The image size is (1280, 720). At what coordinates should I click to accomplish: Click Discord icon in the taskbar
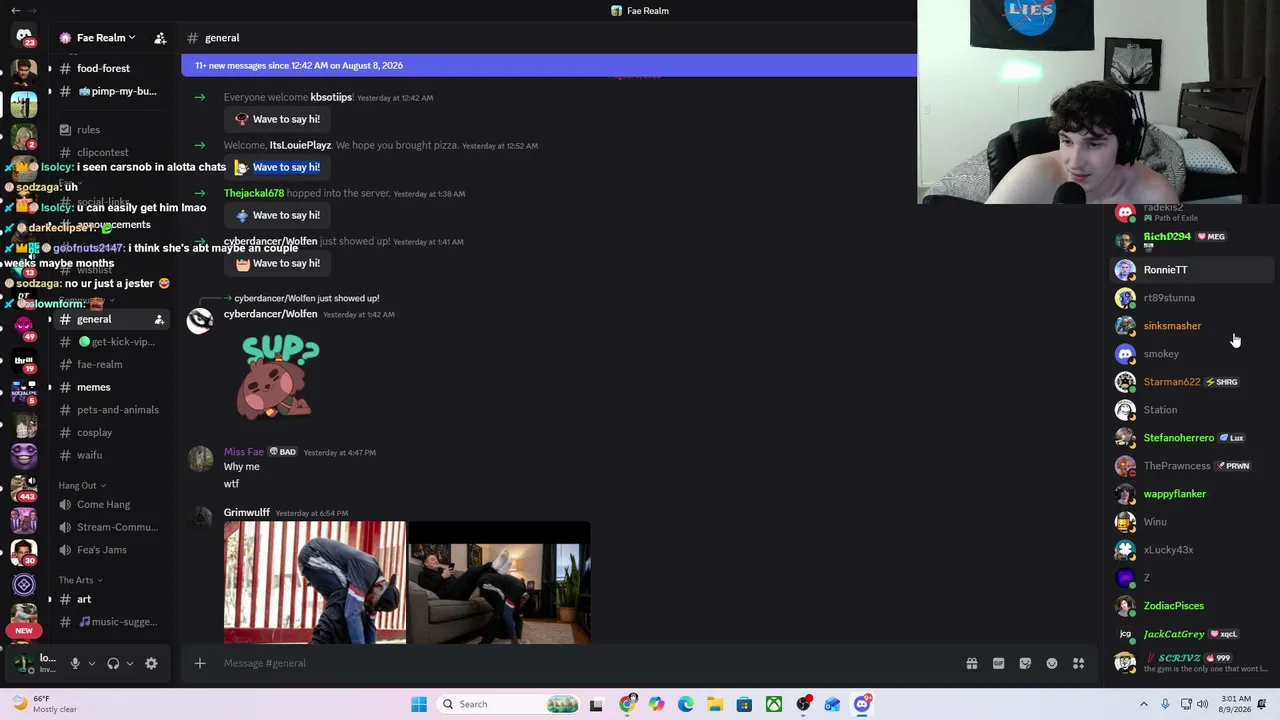pyautogui.click(x=862, y=704)
